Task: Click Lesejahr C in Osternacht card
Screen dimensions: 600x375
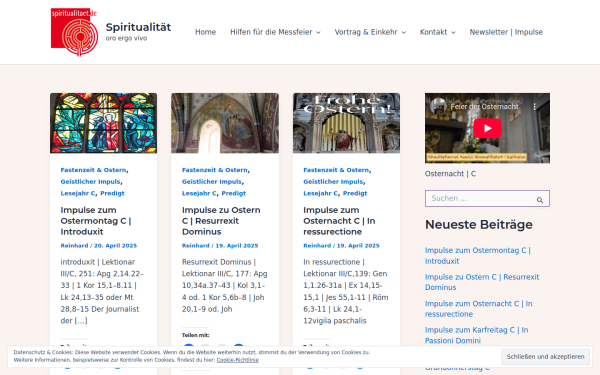Action: 320,193
